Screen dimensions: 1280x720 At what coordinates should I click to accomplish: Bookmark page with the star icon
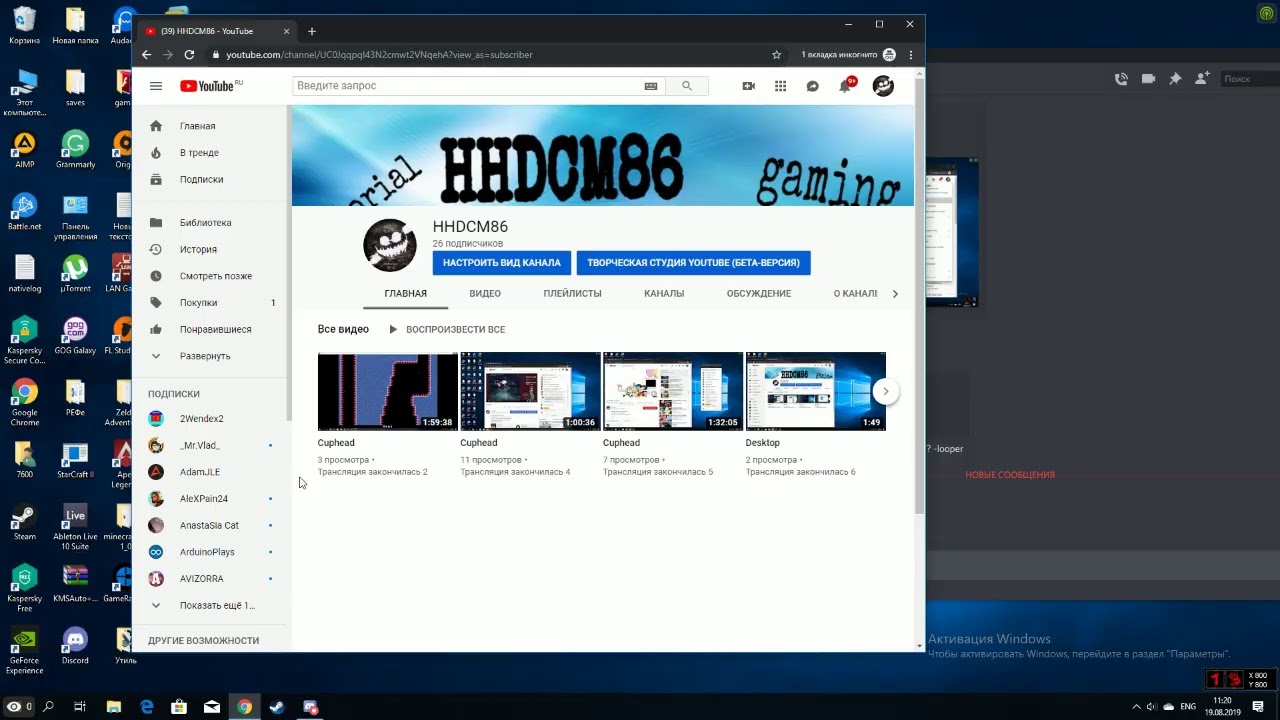pyautogui.click(x=776, y=55)
